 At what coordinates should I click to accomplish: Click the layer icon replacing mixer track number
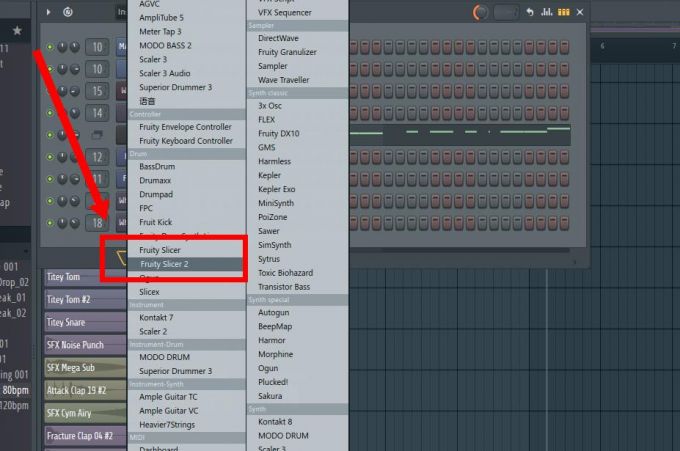tap(97, 135)
